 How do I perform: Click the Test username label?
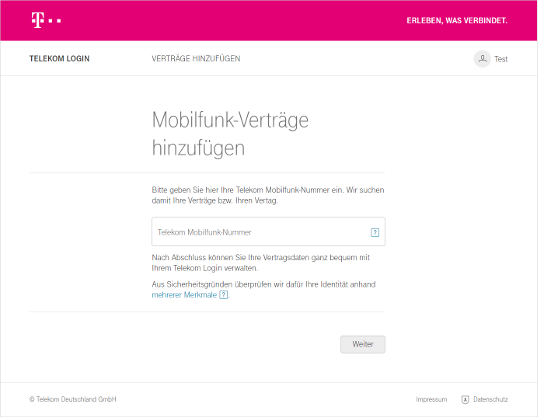click(501, 59)
